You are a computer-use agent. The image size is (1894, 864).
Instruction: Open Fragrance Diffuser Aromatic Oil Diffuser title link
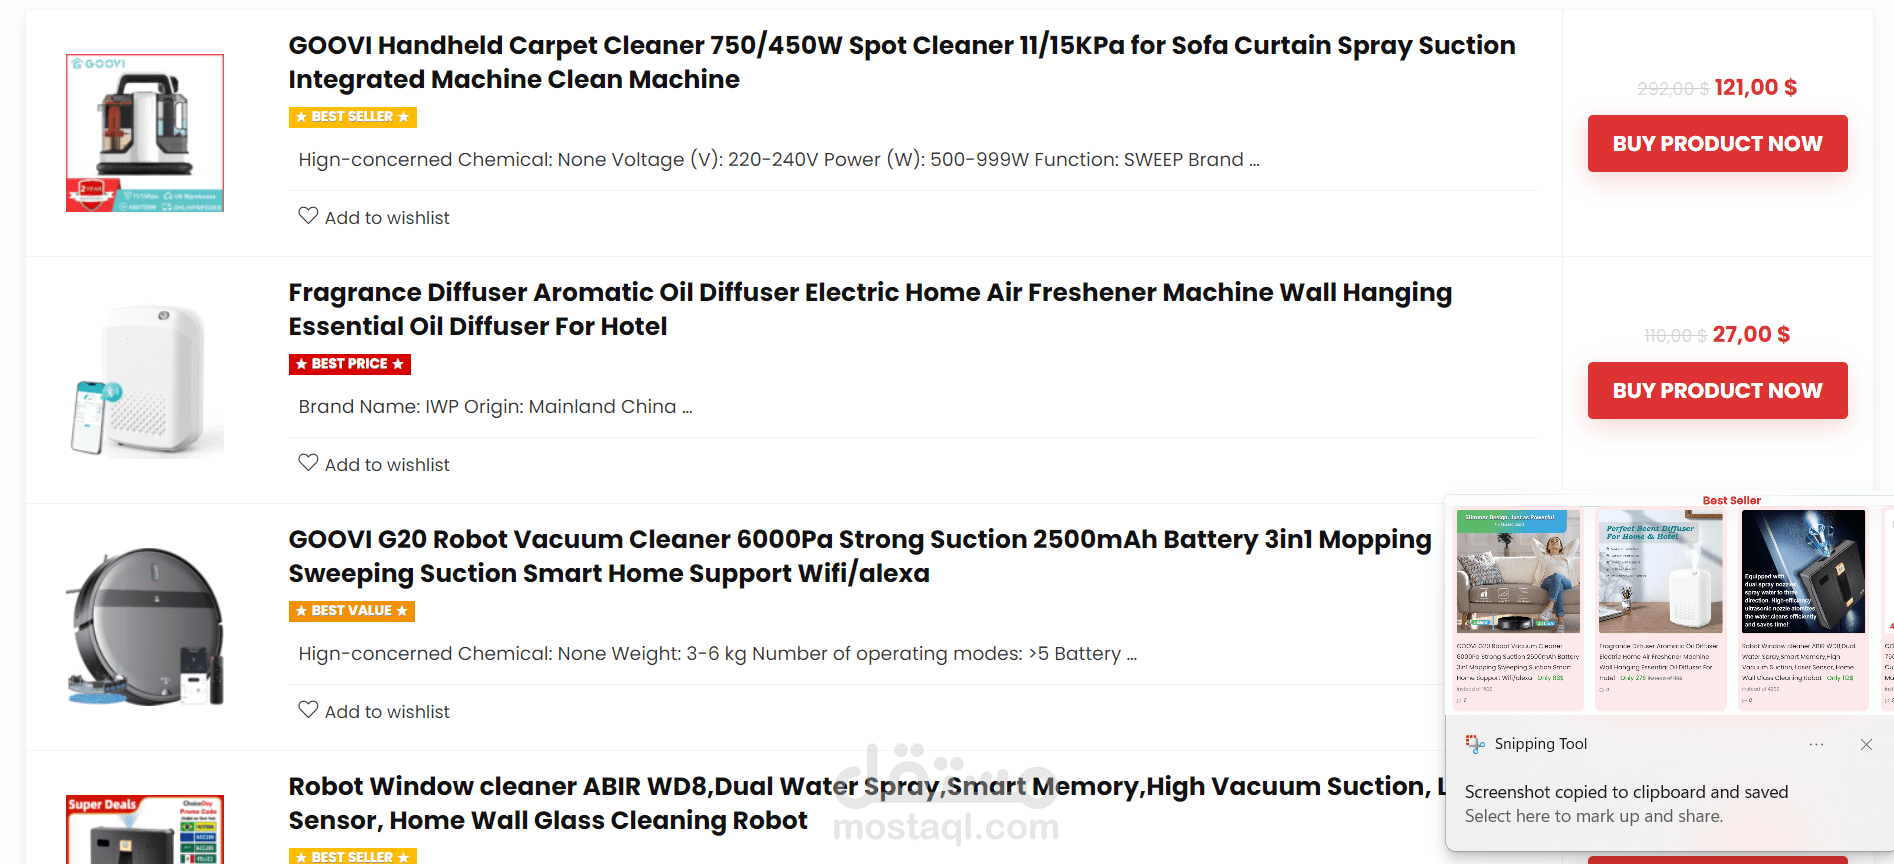869,309
